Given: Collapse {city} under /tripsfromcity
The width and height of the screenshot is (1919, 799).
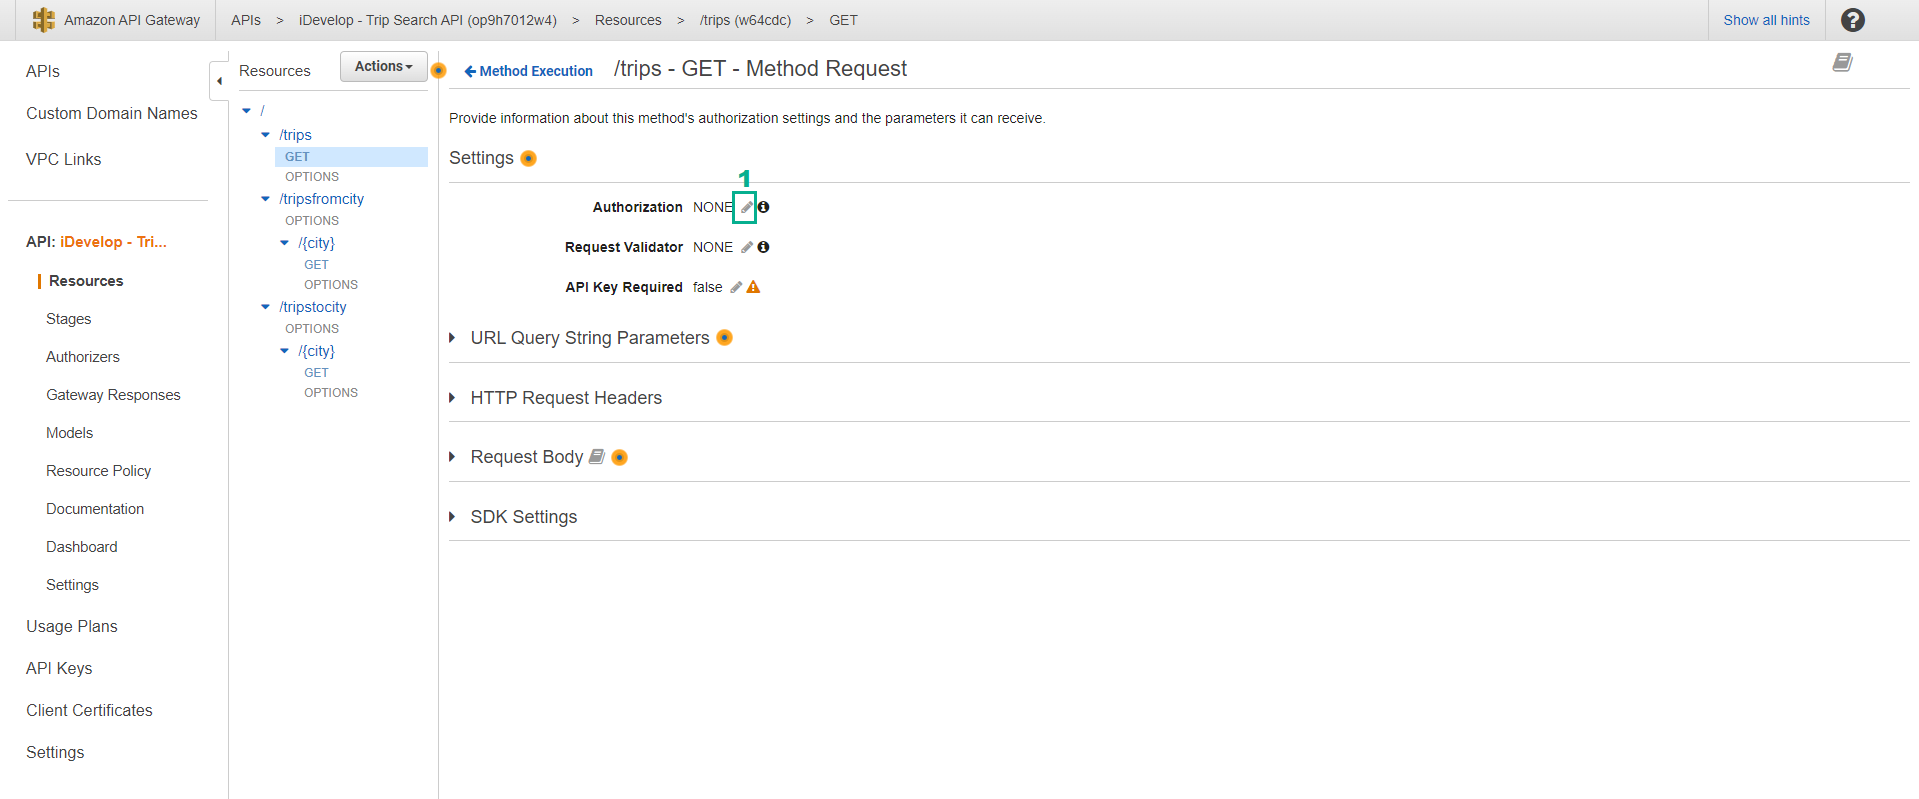Looking at the screenshot, I should tap(285, 243).
